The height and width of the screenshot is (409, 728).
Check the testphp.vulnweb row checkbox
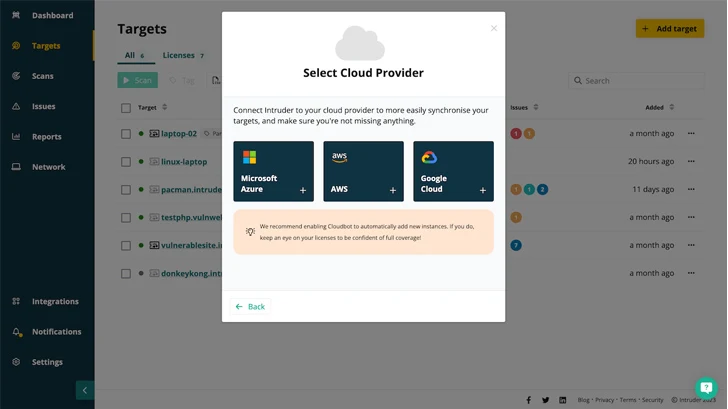[x=126, y=217]
